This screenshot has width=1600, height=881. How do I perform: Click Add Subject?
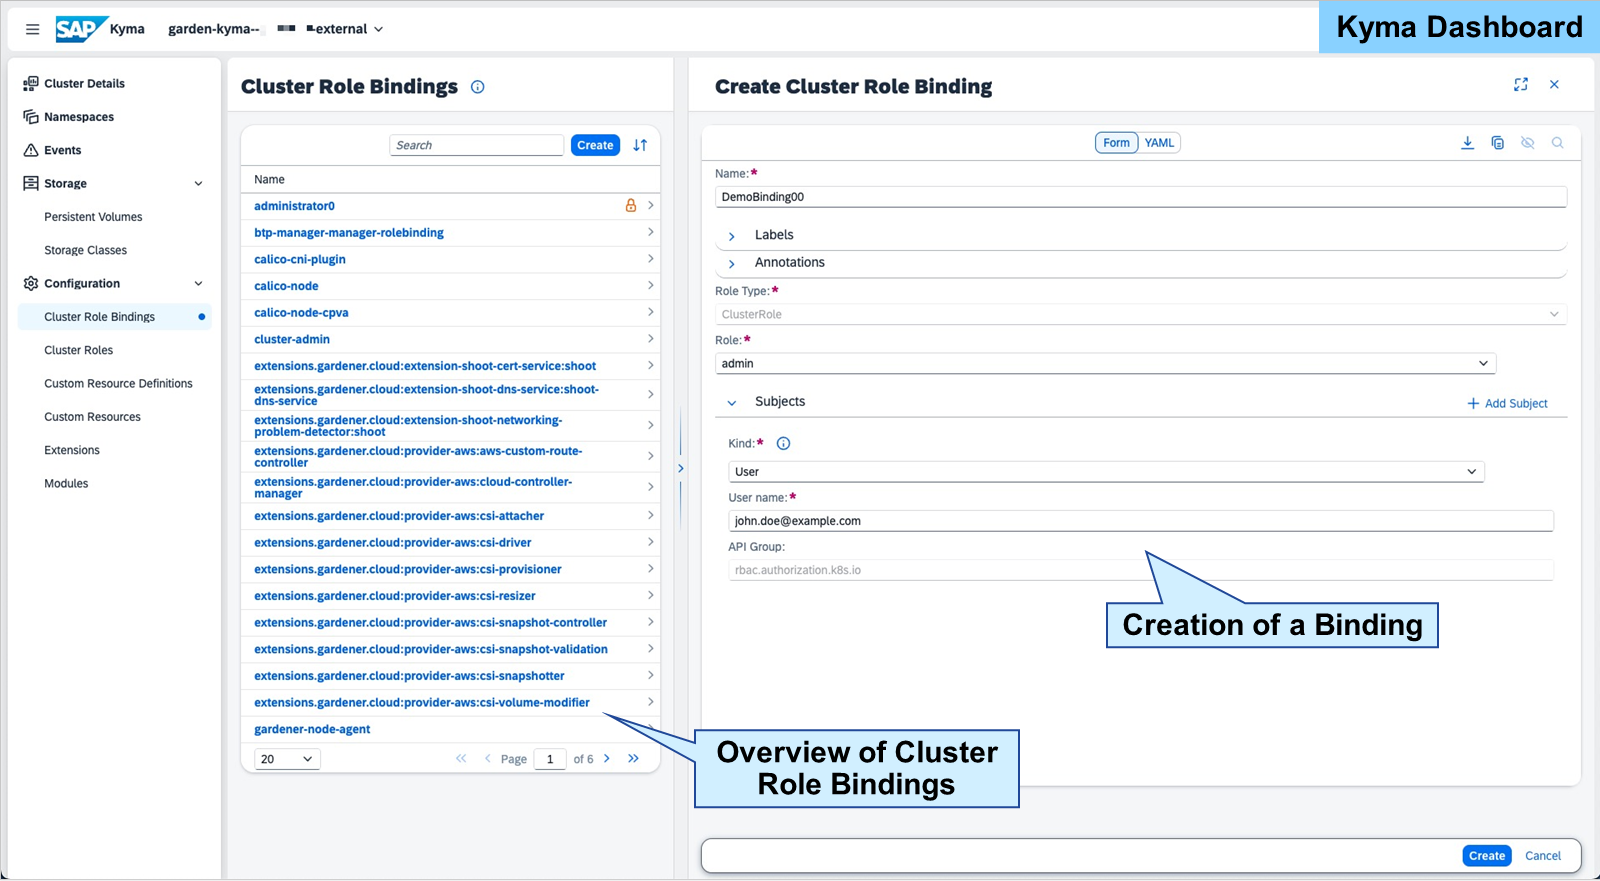pyautogui.click(x=1507, y=404)
